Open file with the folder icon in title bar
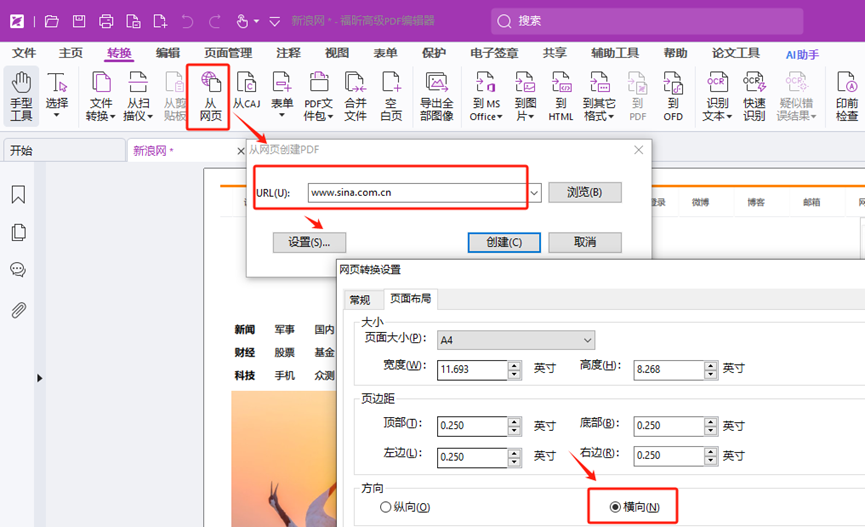 pos(52,22)
